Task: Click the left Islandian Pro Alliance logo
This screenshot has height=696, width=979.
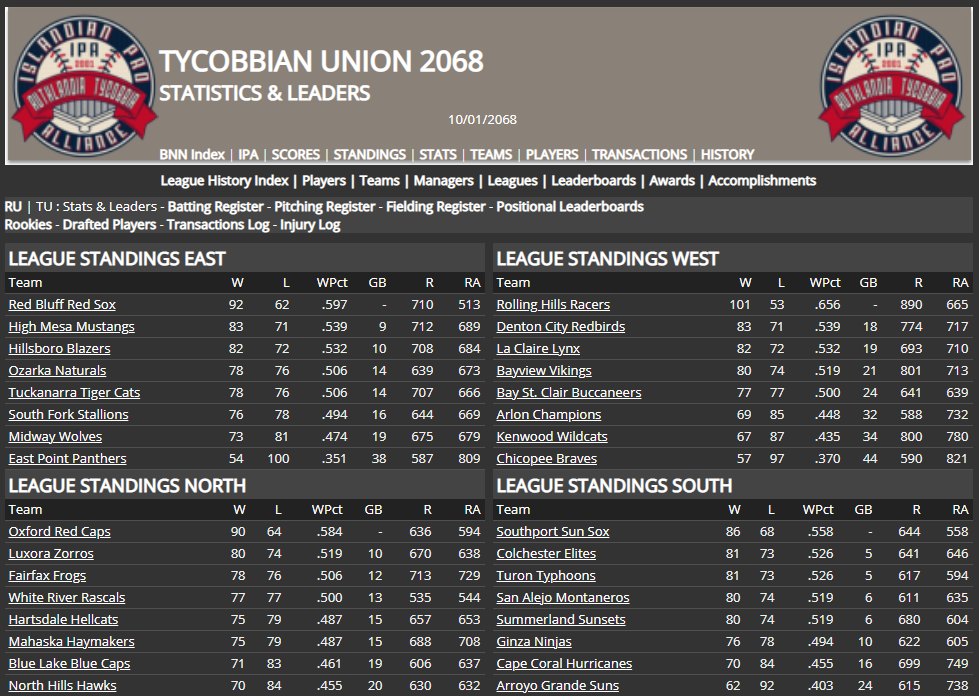Action: pos(84,85)
